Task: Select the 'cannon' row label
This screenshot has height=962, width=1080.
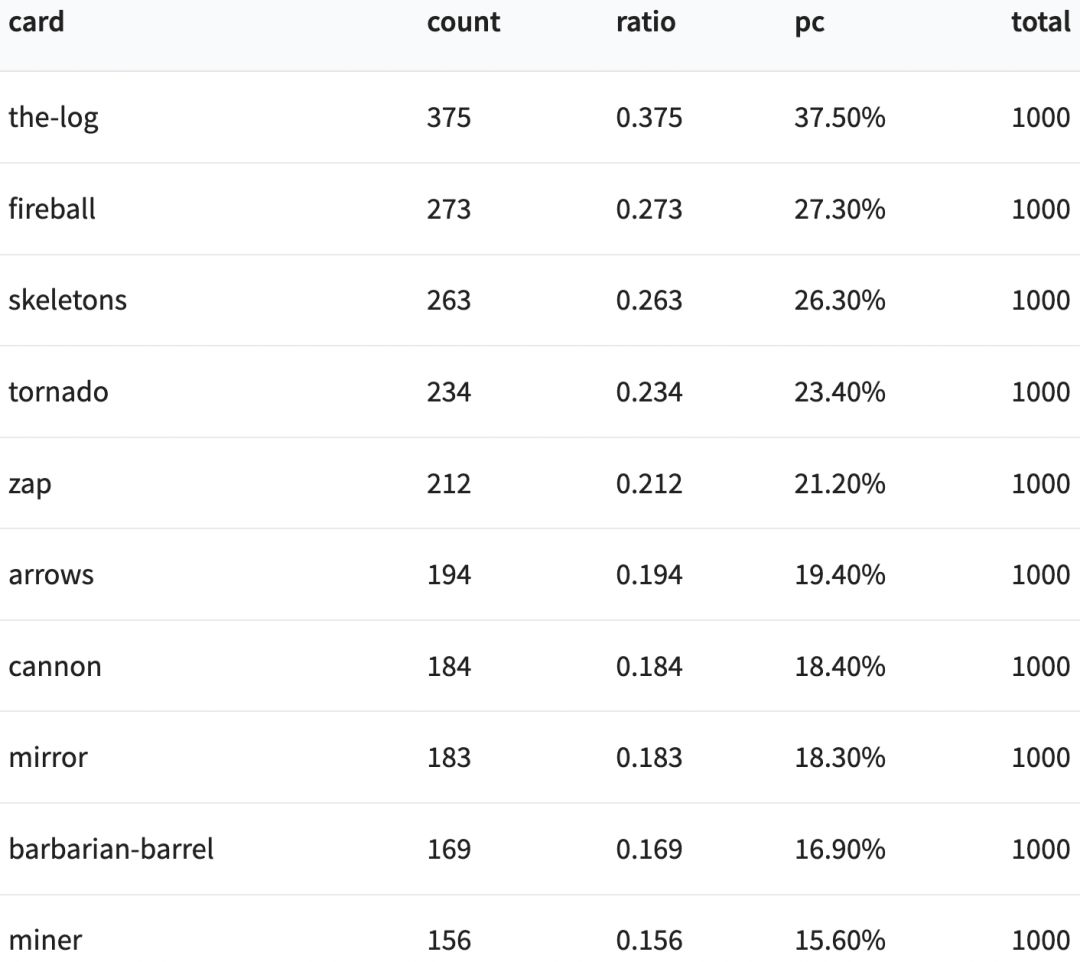Action: point(55,667)
